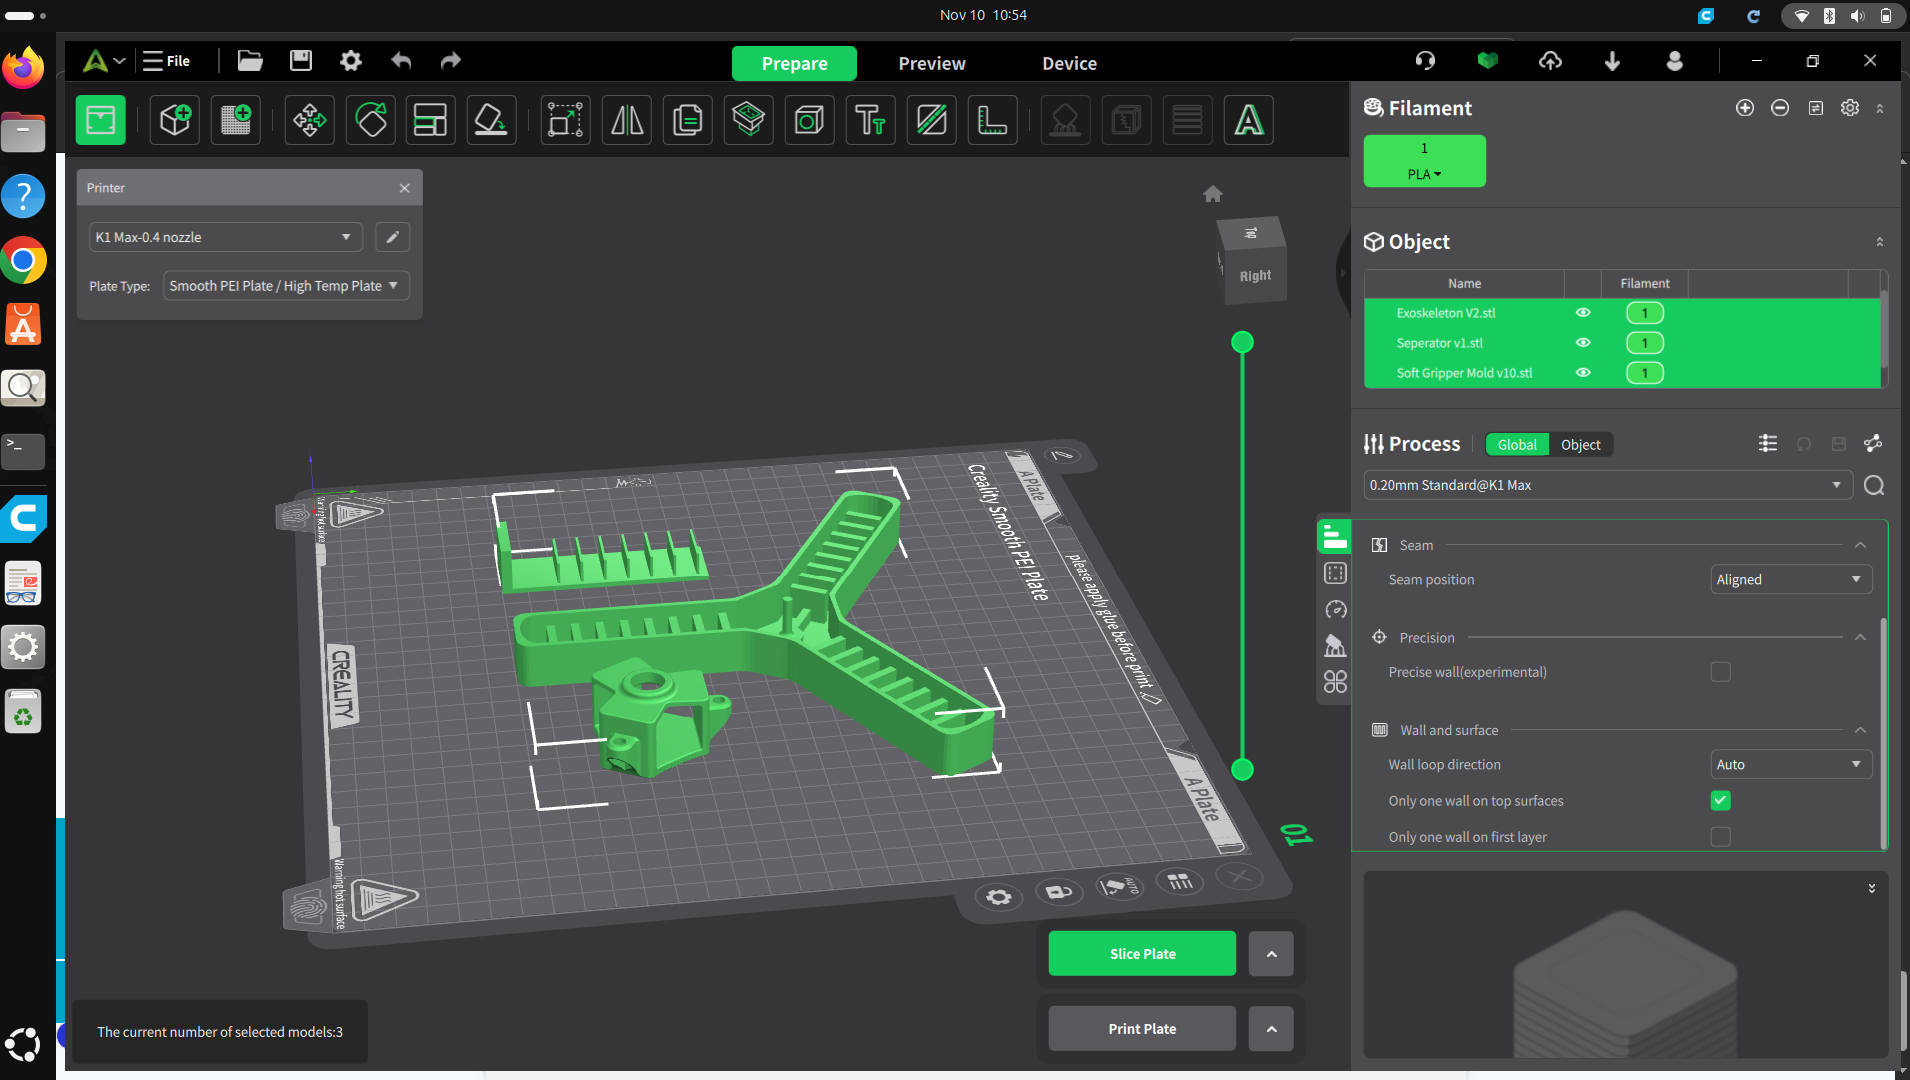Select the Mirror tool
This screenshot has width=1910, height=1080.
pyautogui.click(x=627, y=121)
